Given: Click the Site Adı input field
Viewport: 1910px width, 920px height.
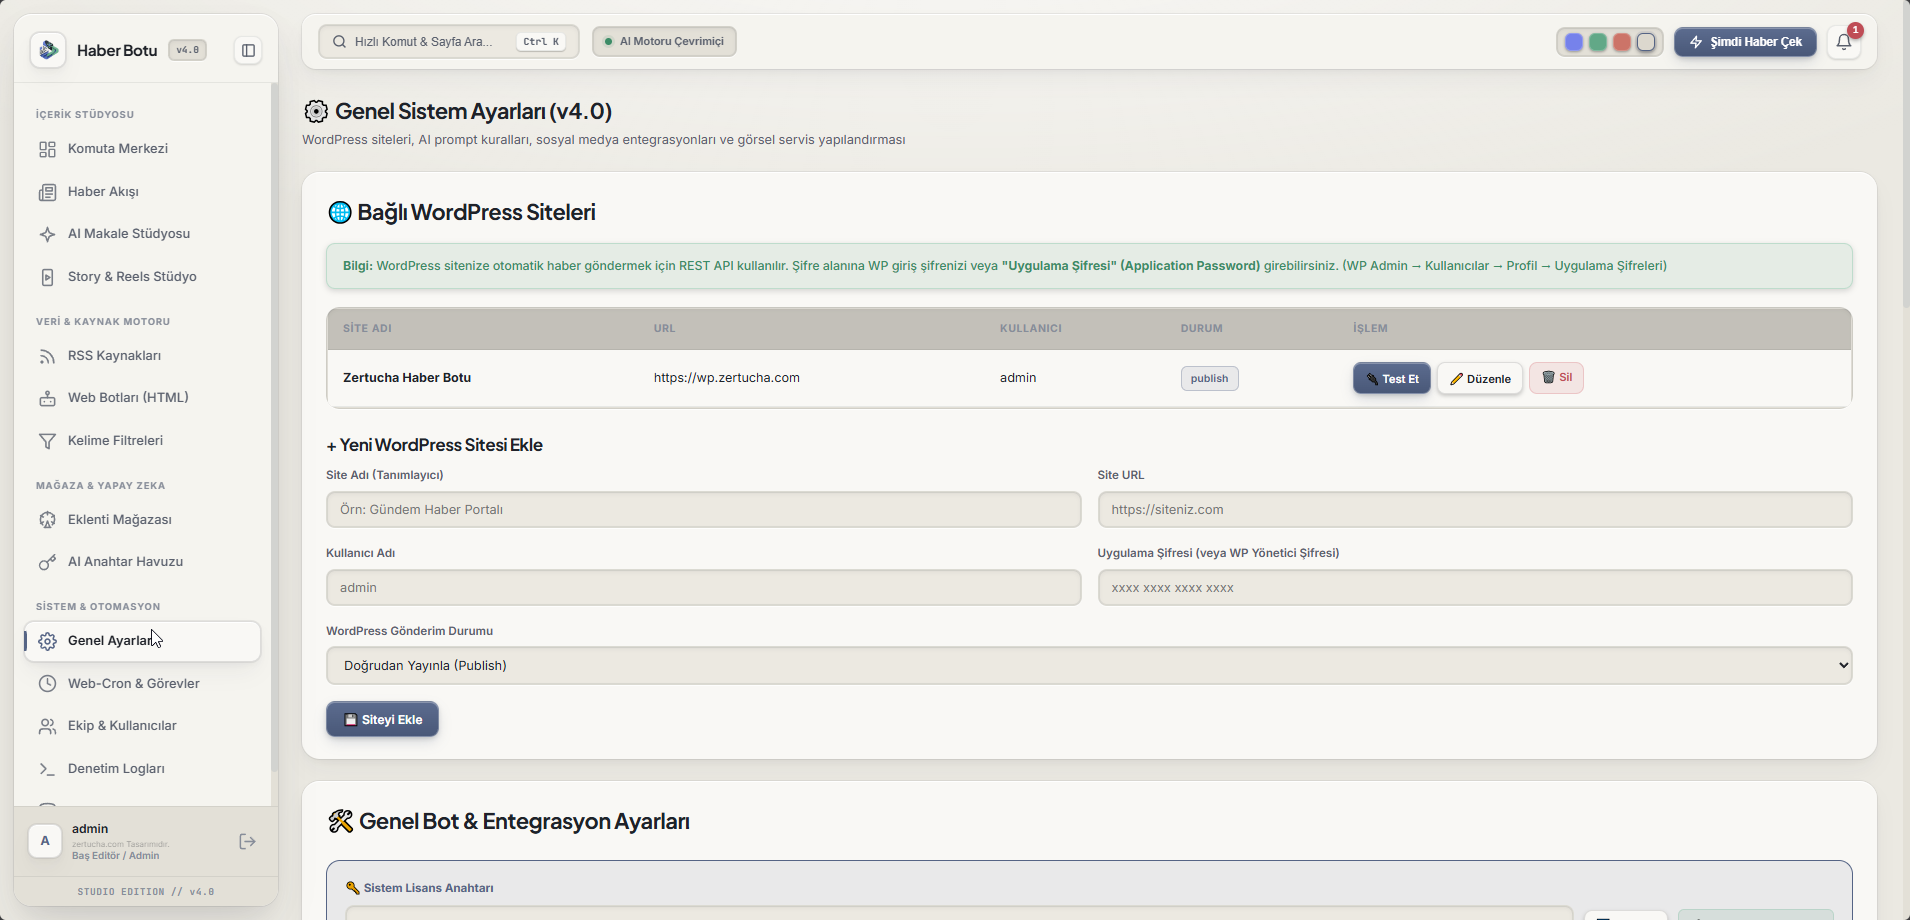Looking at the screenshot, I should (x=703, y=509).
